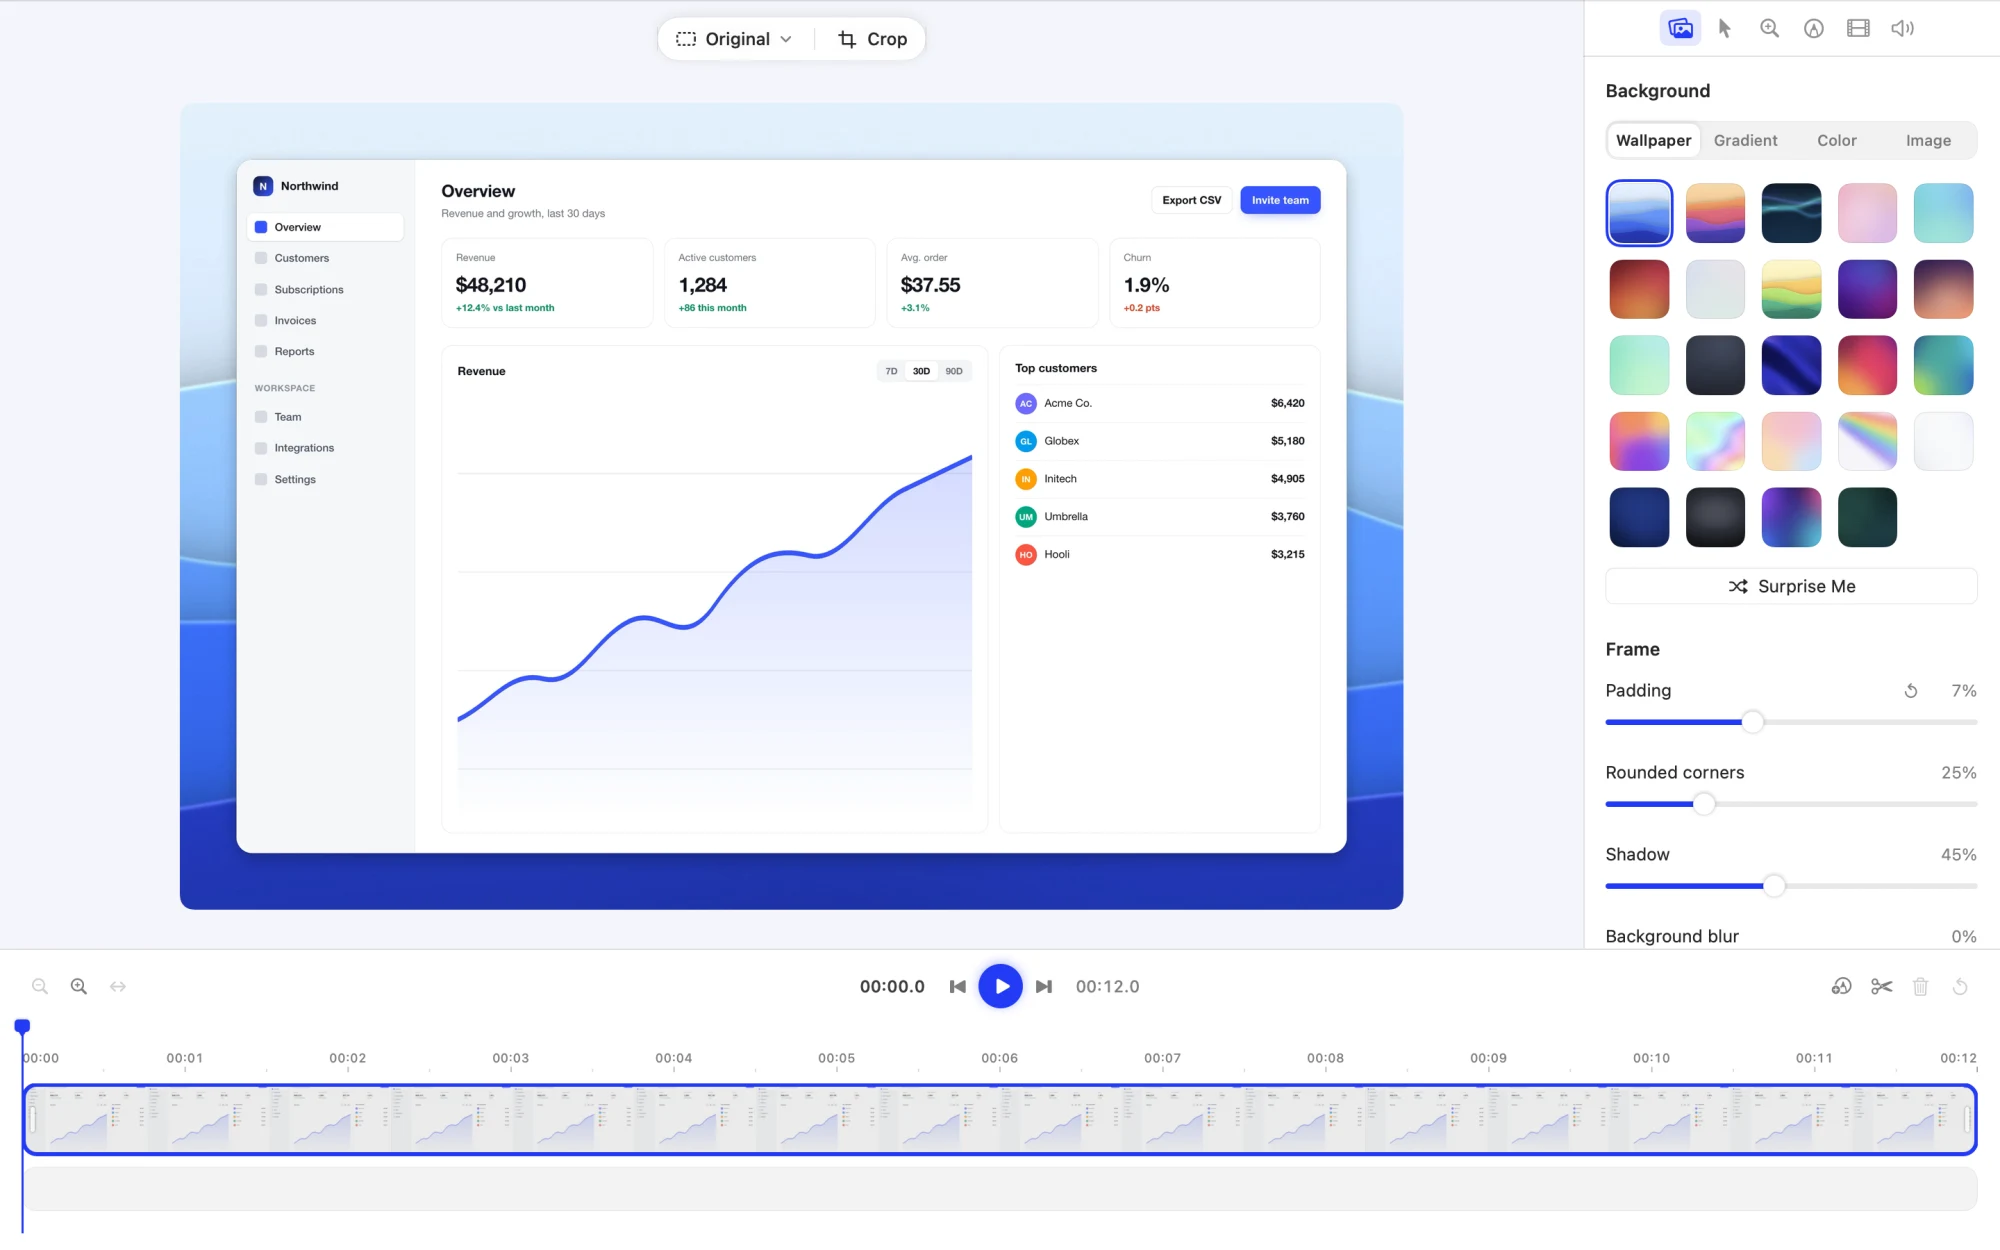Image resolution: width=2000 pixels, height=1250 pixels.
Task: Open Settings in the workspace menu
Action: coord(325,480)
